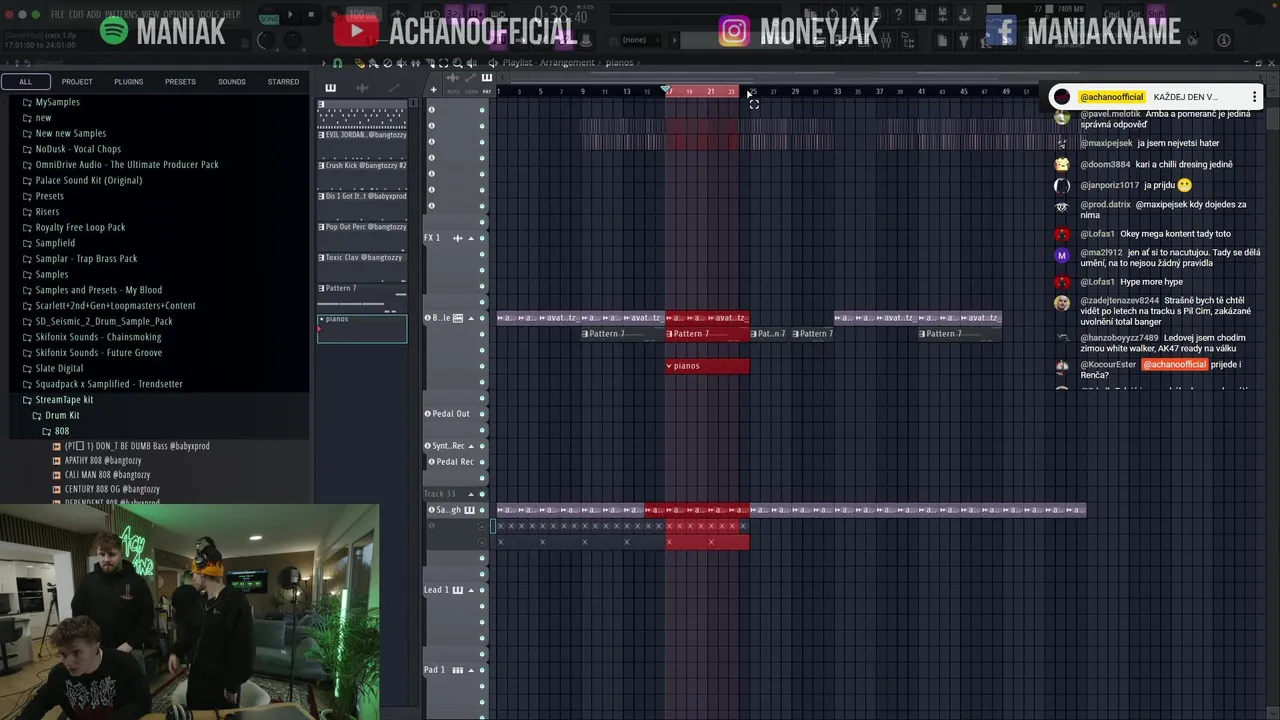Viewport: 1280px width, 720px height.
Task: Switch browser to PRESETS tab
Action: tap(180, 82)
